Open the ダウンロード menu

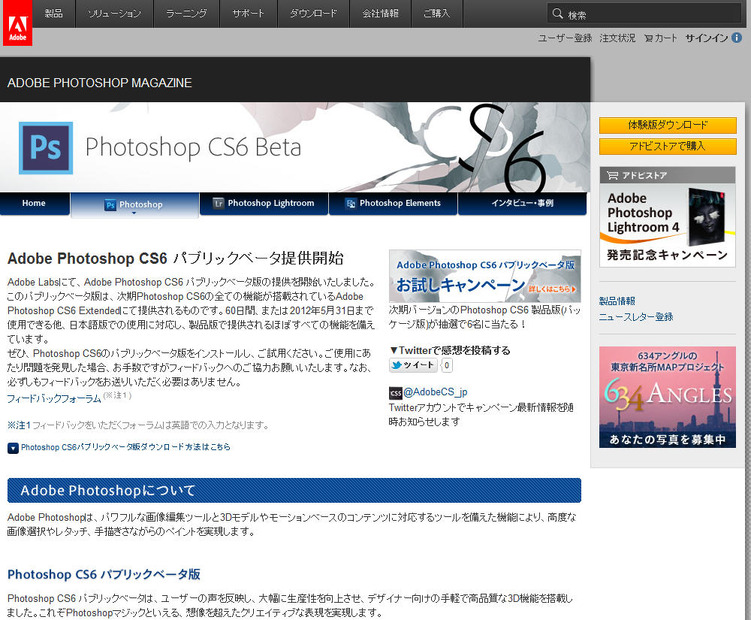click(x=313, y=13)
